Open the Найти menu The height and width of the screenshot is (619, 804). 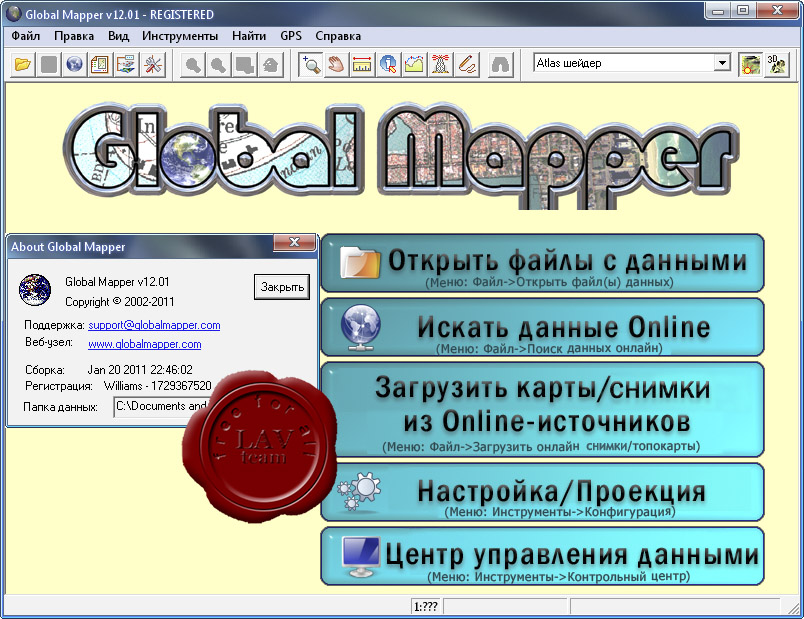click(249, 36)
